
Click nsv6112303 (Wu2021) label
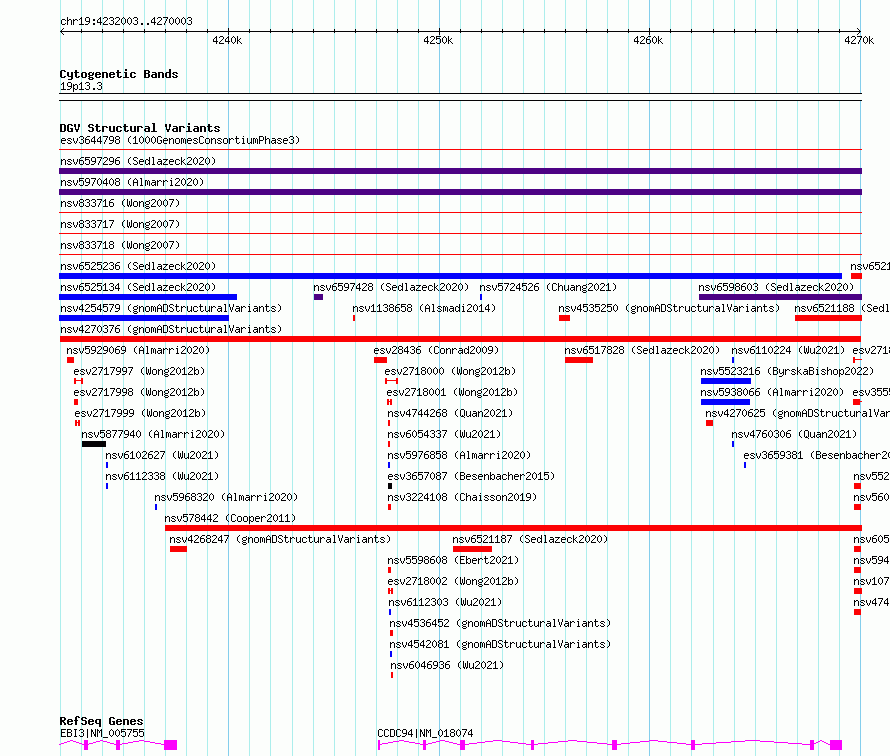445,602
